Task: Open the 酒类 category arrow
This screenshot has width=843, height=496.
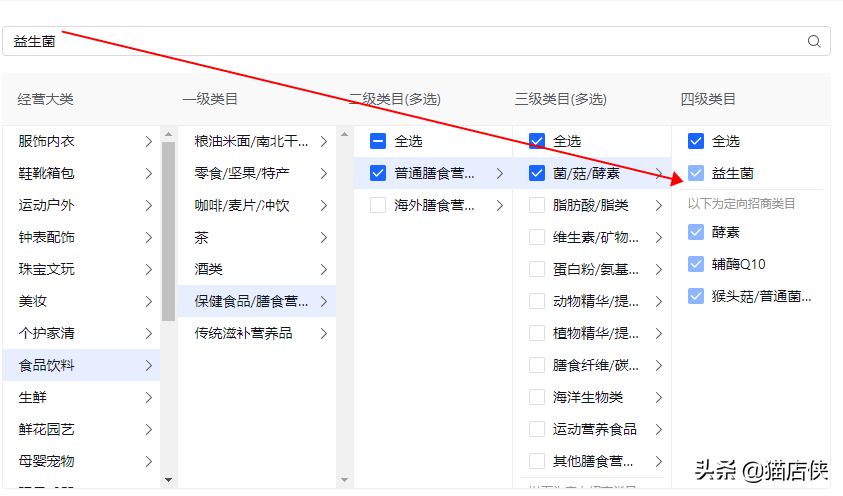Action: pos(324,269)
